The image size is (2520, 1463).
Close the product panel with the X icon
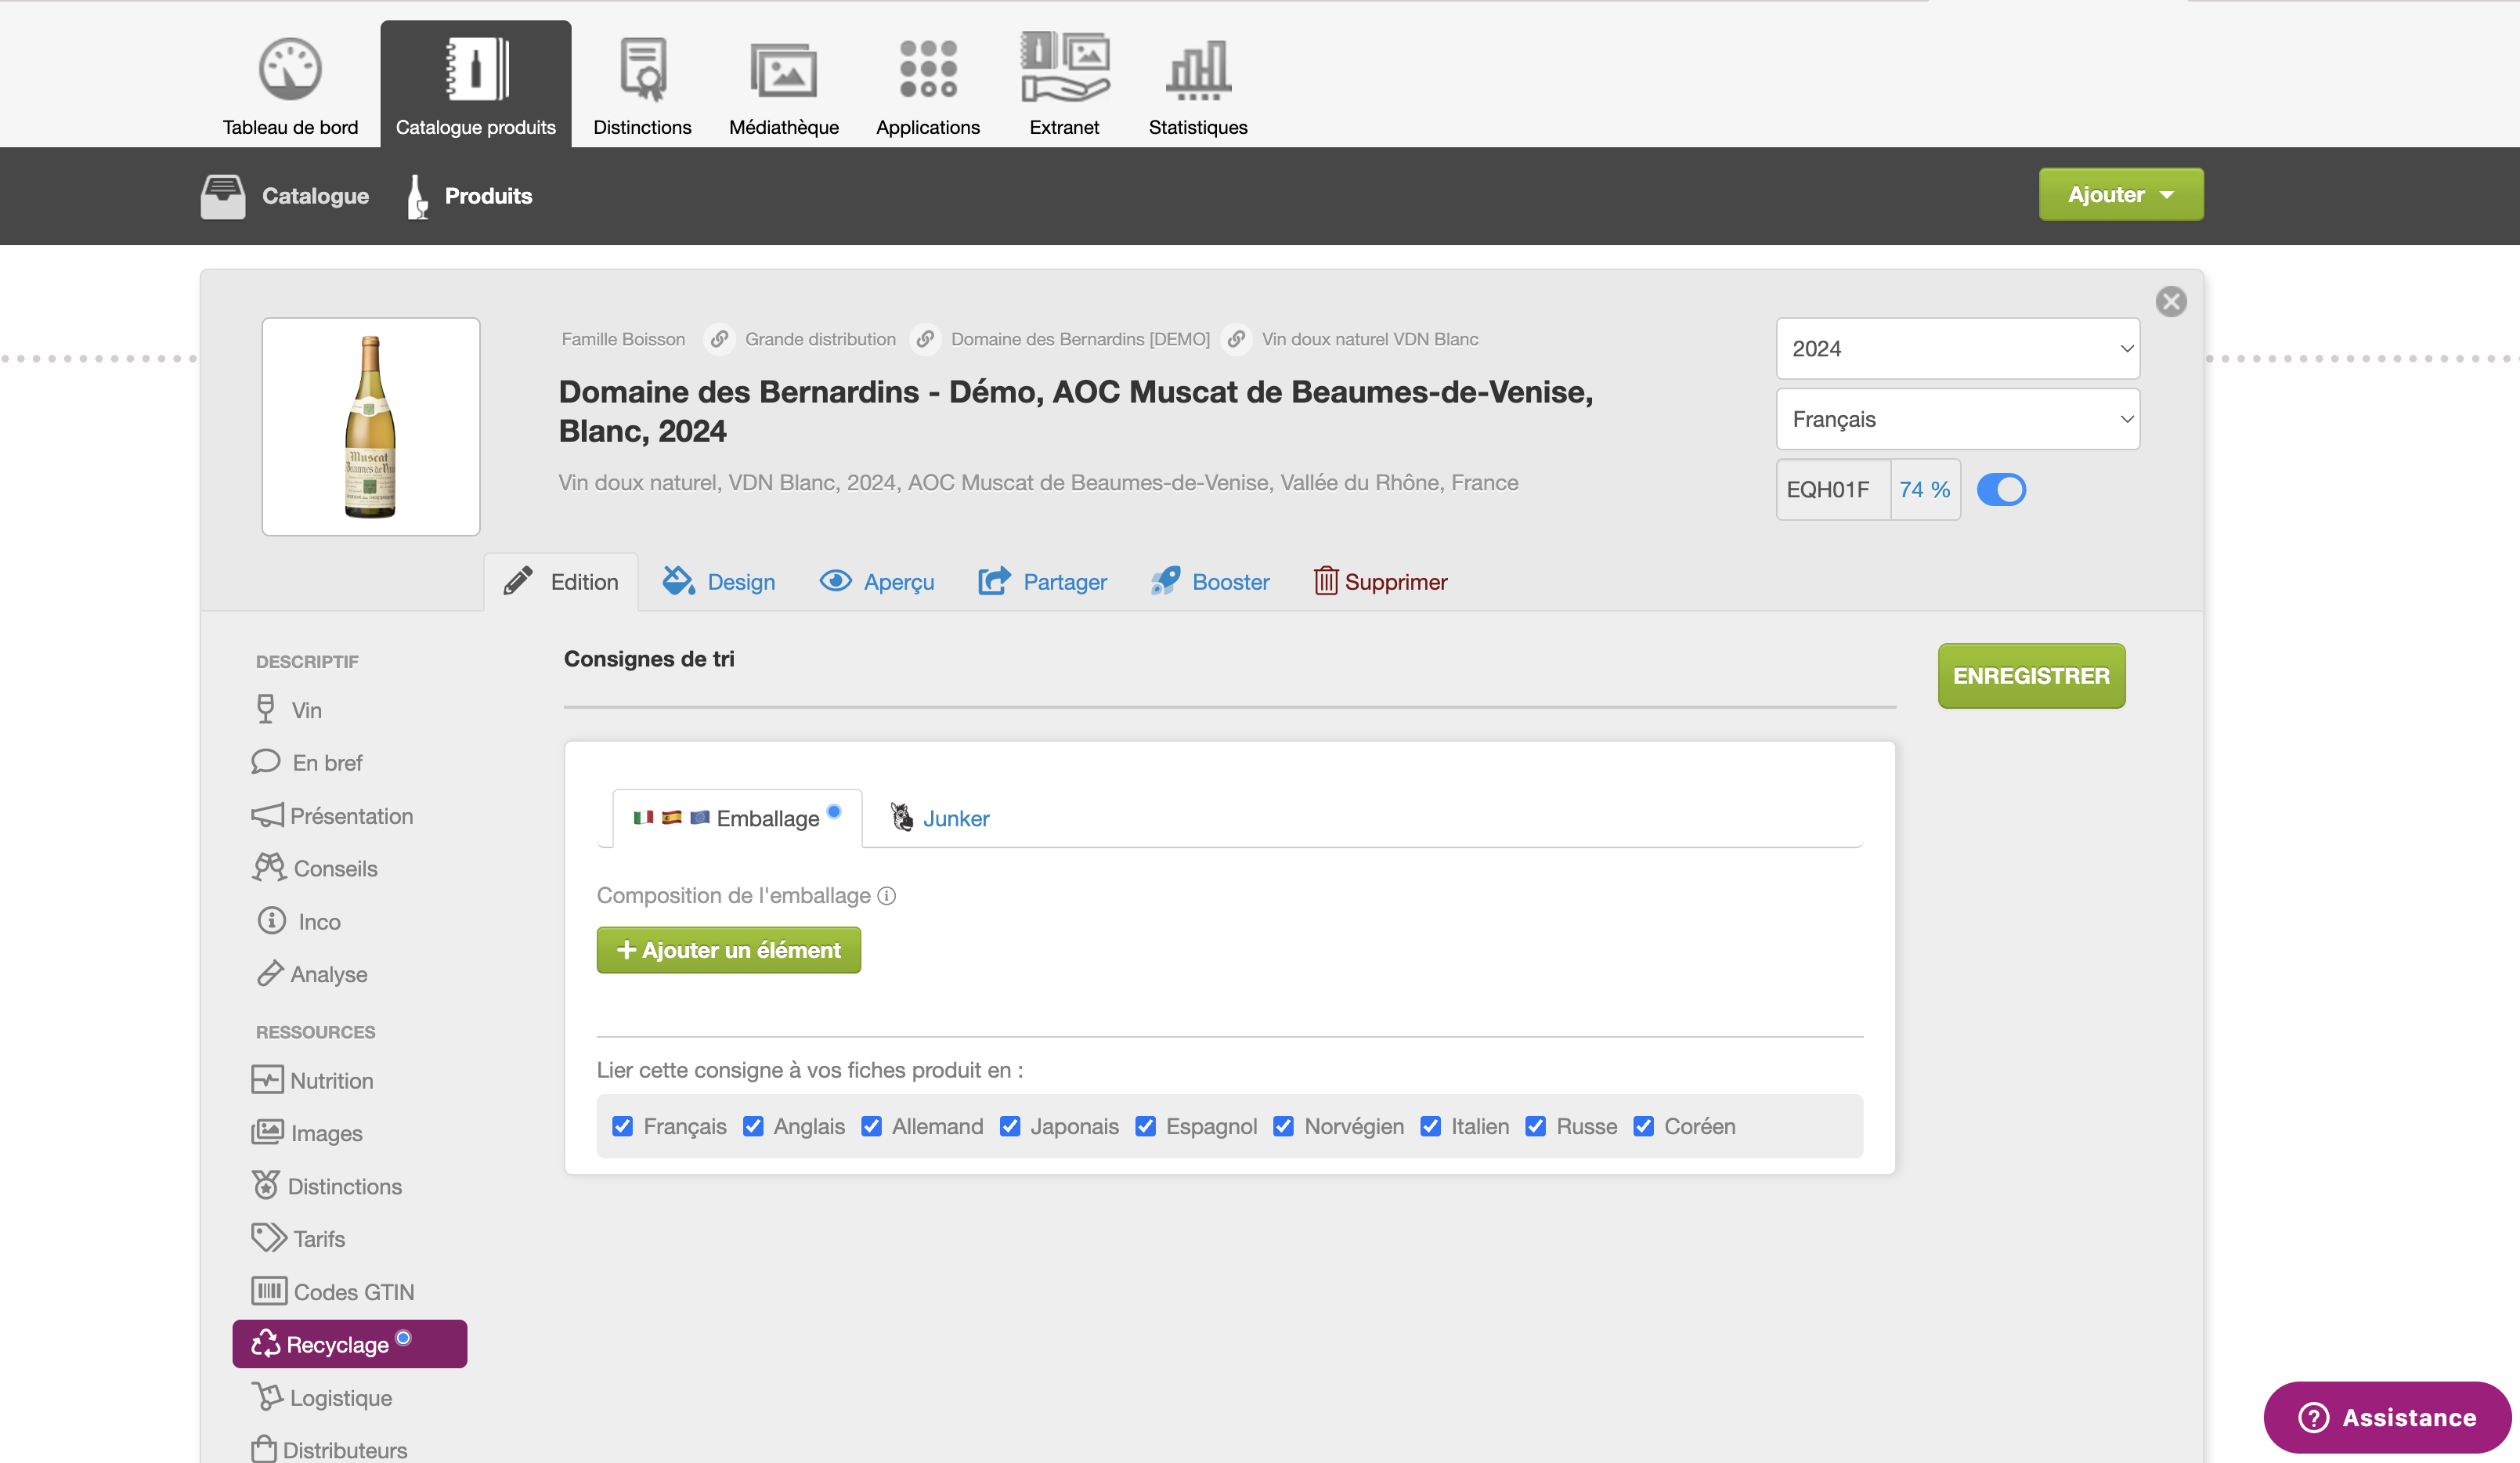point(2170,301)
